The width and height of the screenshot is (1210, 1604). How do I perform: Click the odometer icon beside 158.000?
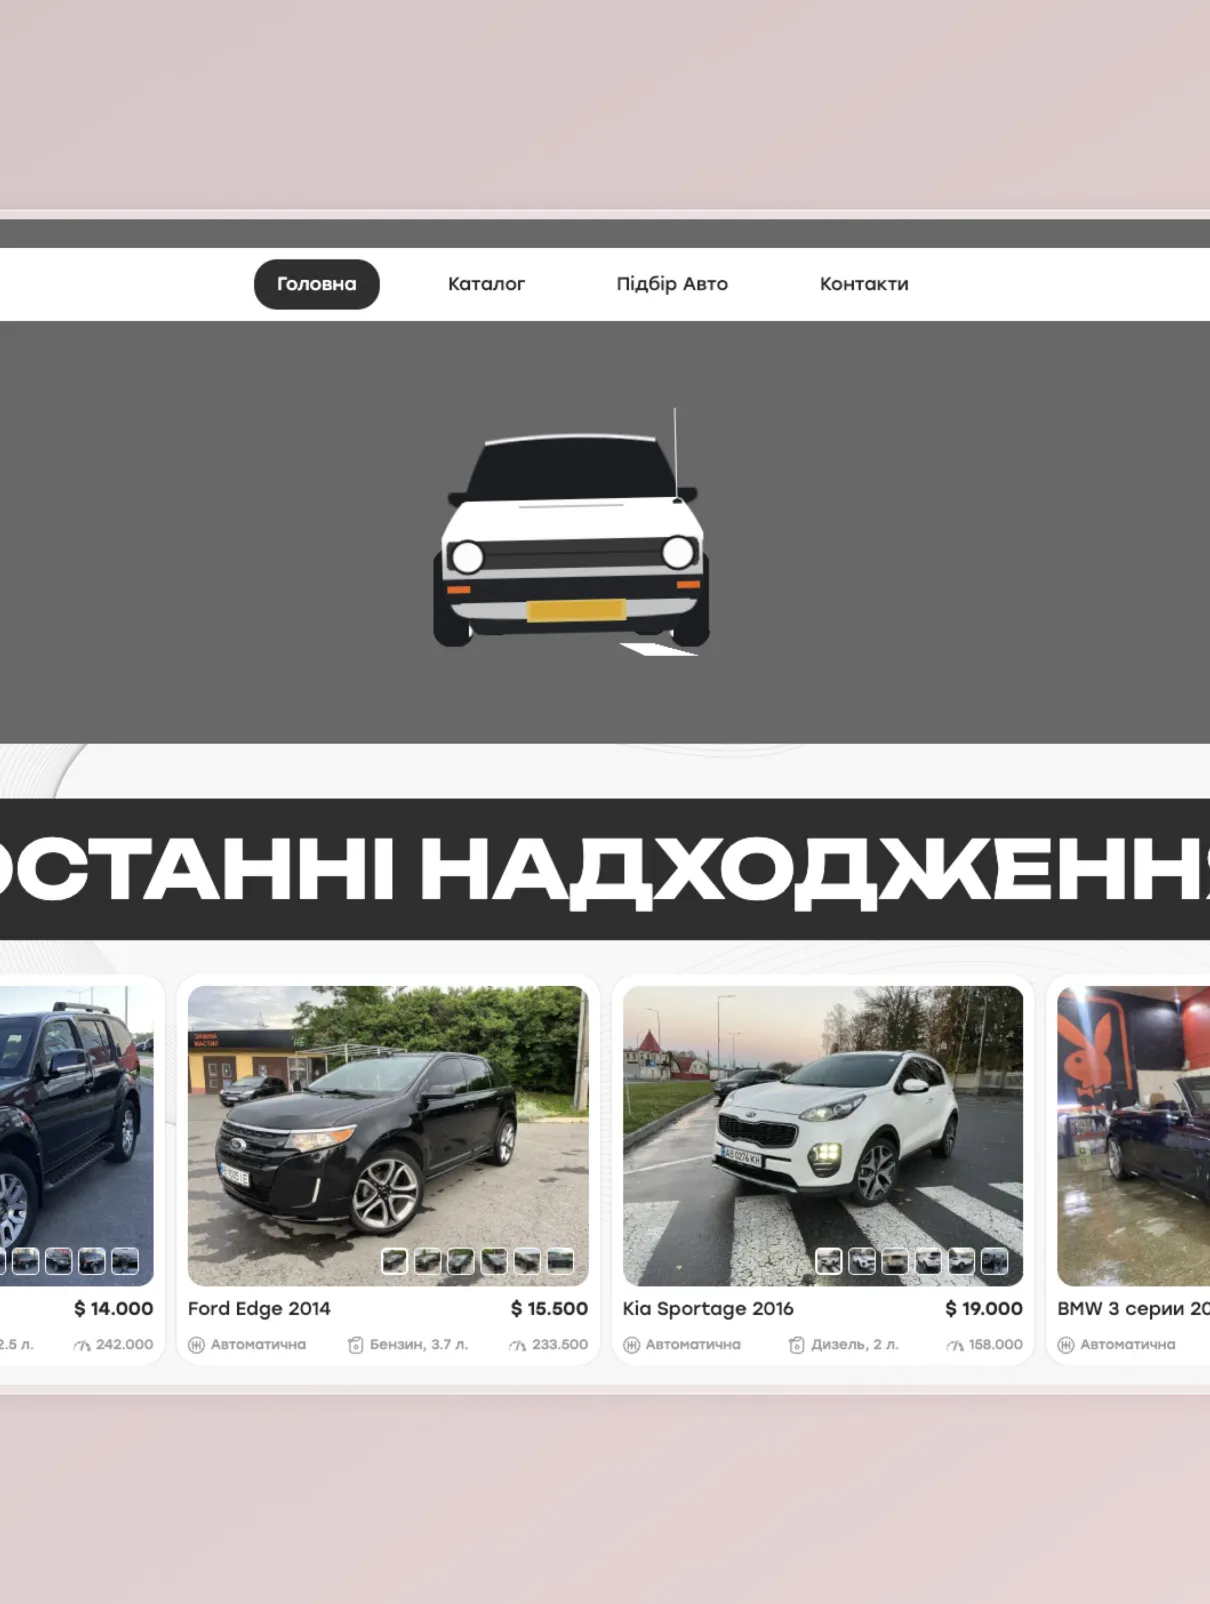(x=954, y=1345)
